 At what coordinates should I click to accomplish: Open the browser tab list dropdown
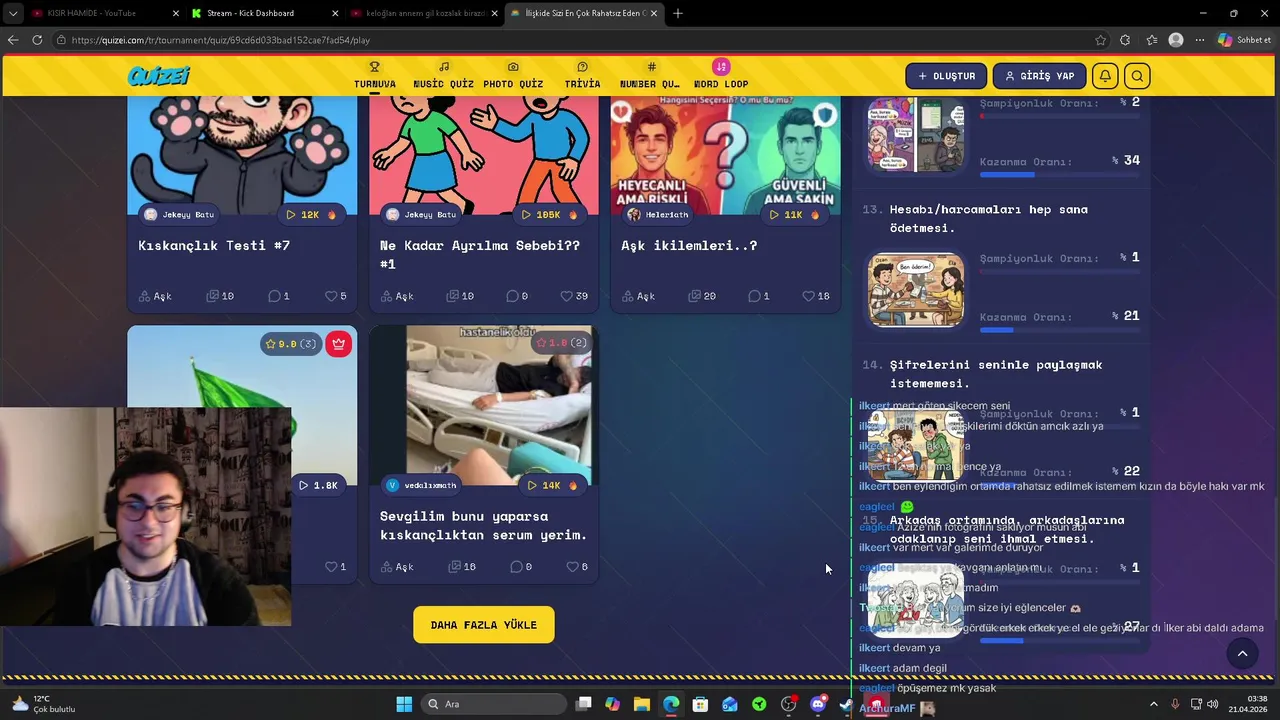pyautogui.click(x=13, y=13)
